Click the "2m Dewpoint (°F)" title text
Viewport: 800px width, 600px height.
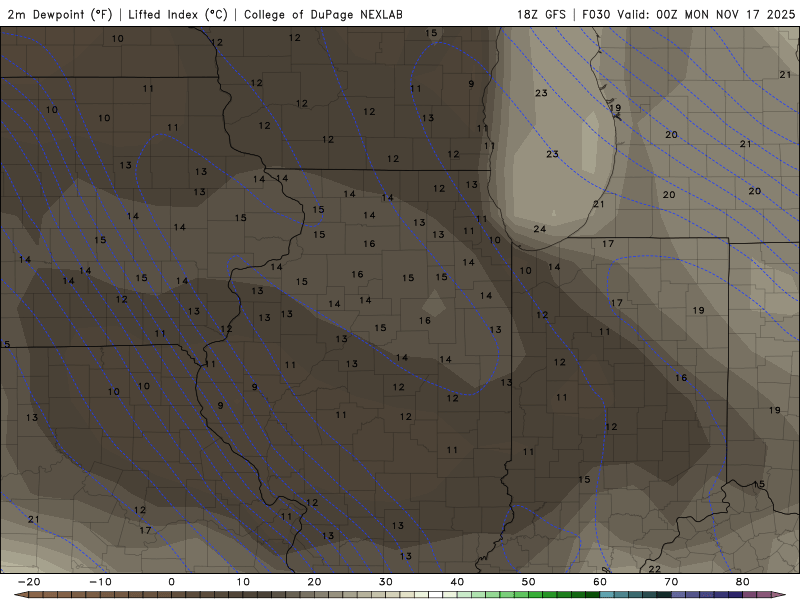[x=60, y=14]
